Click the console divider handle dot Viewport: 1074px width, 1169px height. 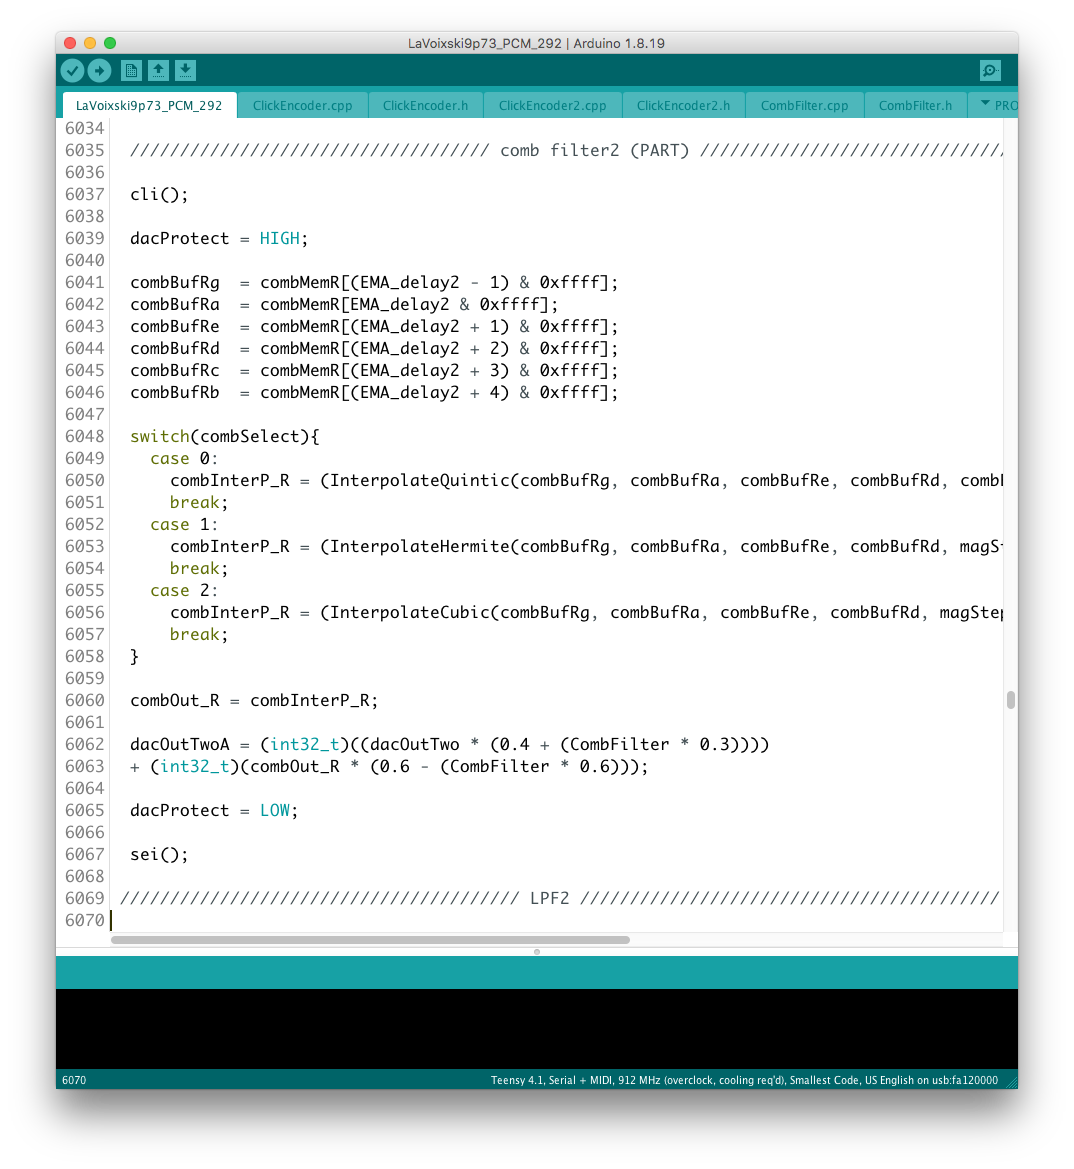point(537,952)
